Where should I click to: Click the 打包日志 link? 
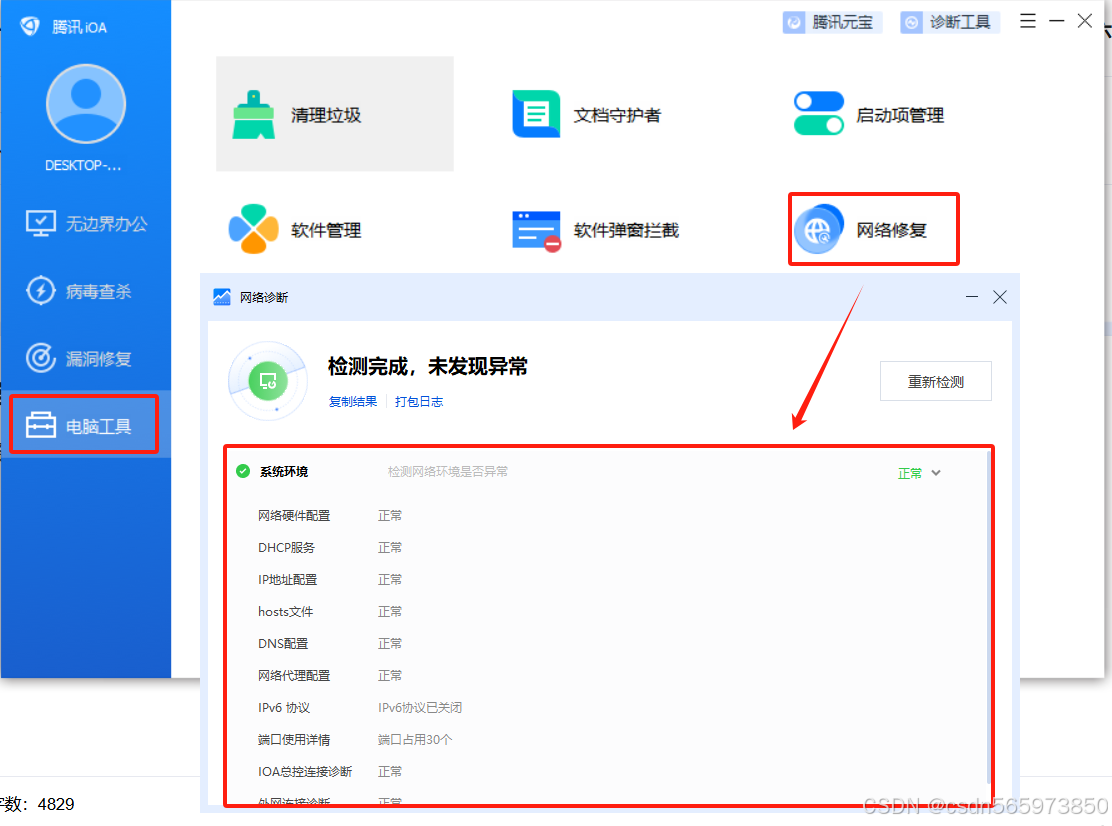click(419, 401)
